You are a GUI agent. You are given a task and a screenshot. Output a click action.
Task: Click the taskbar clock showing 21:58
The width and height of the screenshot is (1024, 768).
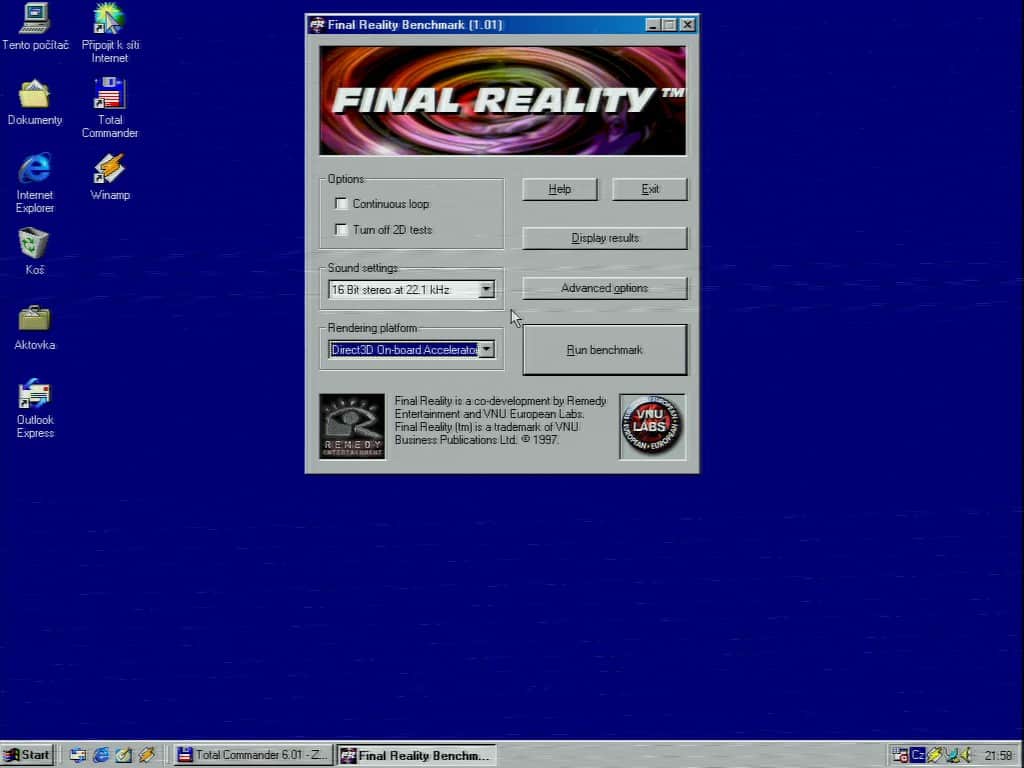(997, 755)
